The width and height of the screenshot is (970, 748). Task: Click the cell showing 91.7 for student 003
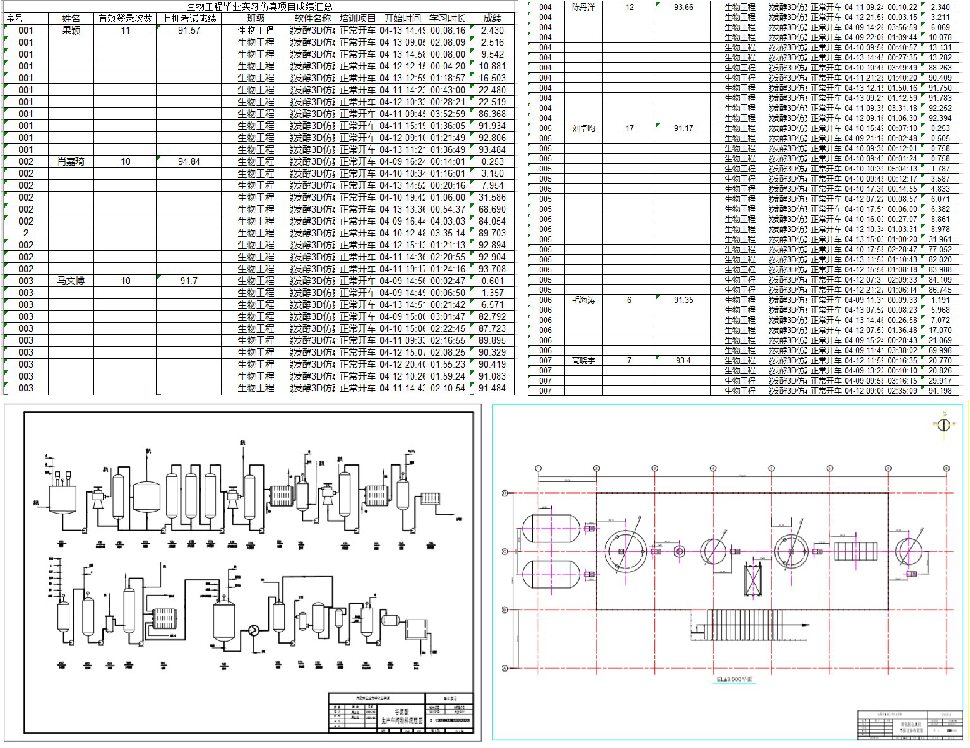pos(187,281)
